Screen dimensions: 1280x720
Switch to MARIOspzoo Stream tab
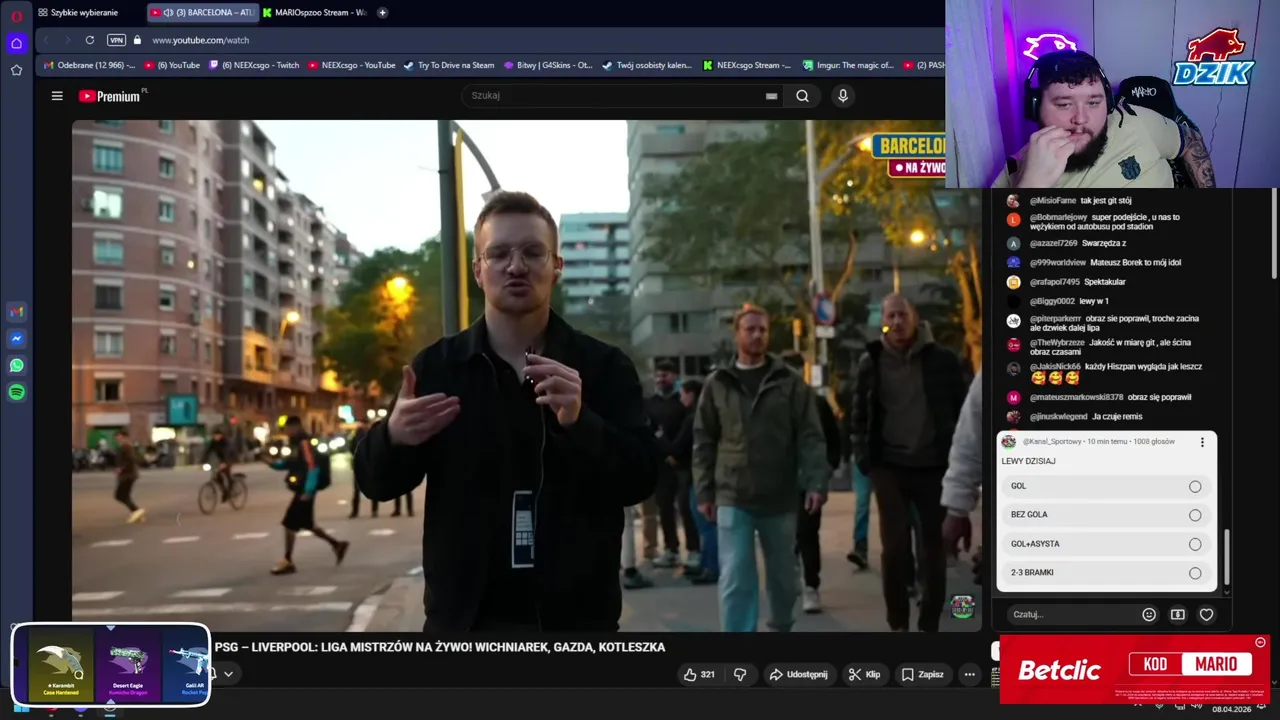click(315, 12)
